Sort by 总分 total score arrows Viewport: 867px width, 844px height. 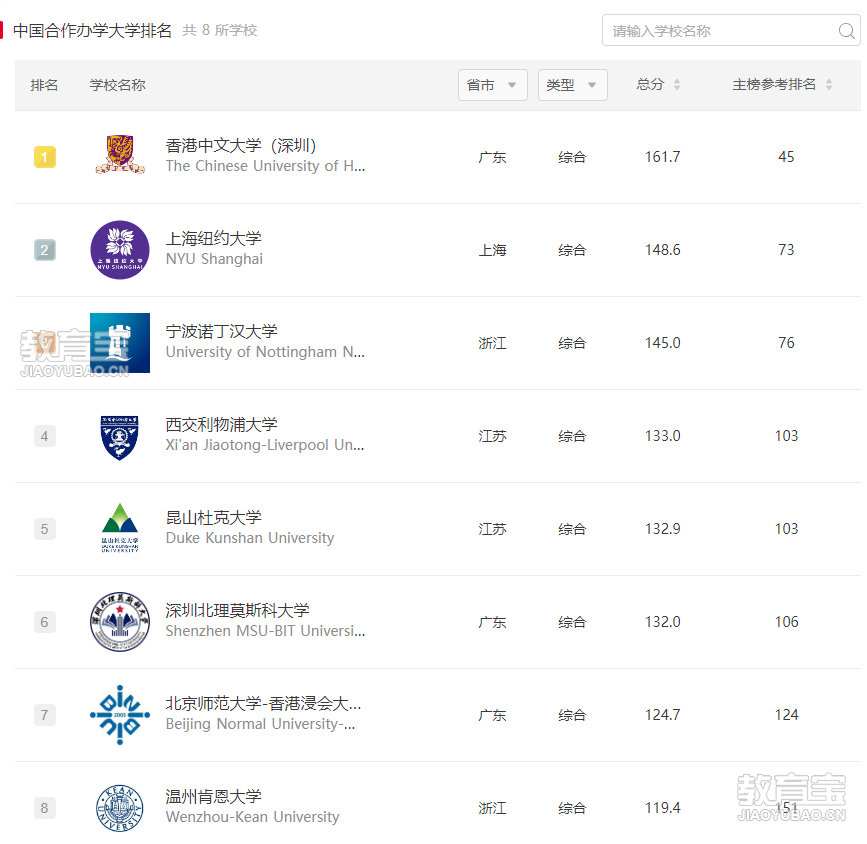[677, 85]
